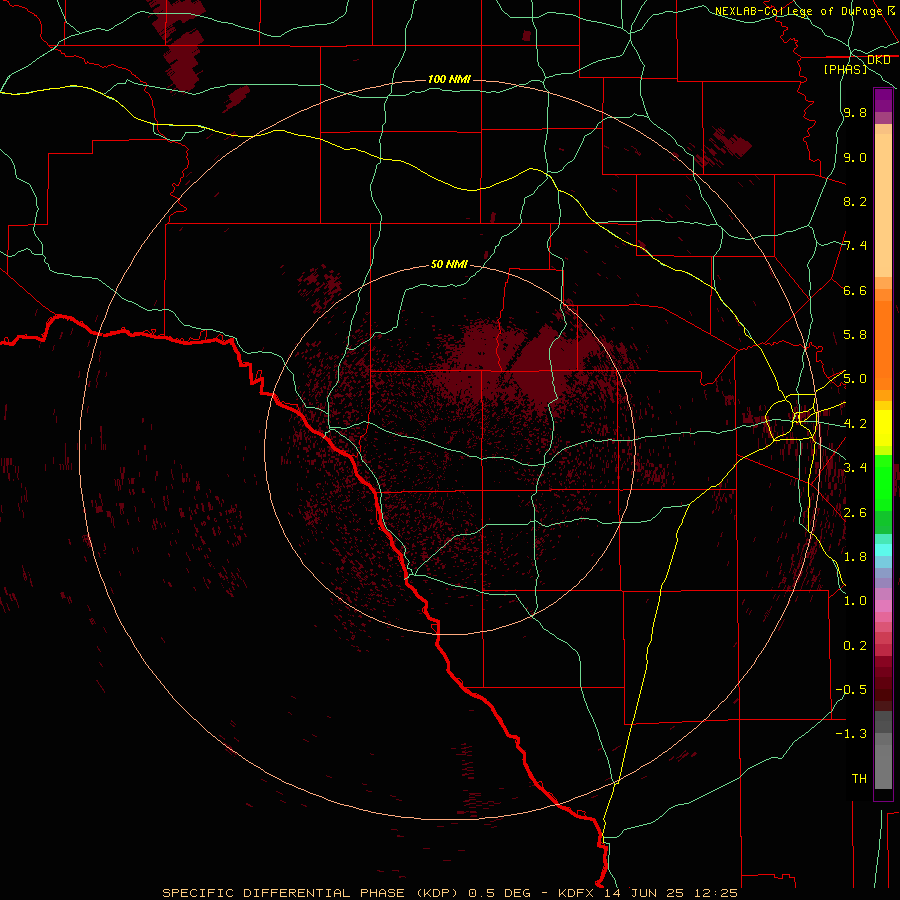900x900 pixels.
Task: Click the 50 NMI range ring label
Action: point(449,264)
